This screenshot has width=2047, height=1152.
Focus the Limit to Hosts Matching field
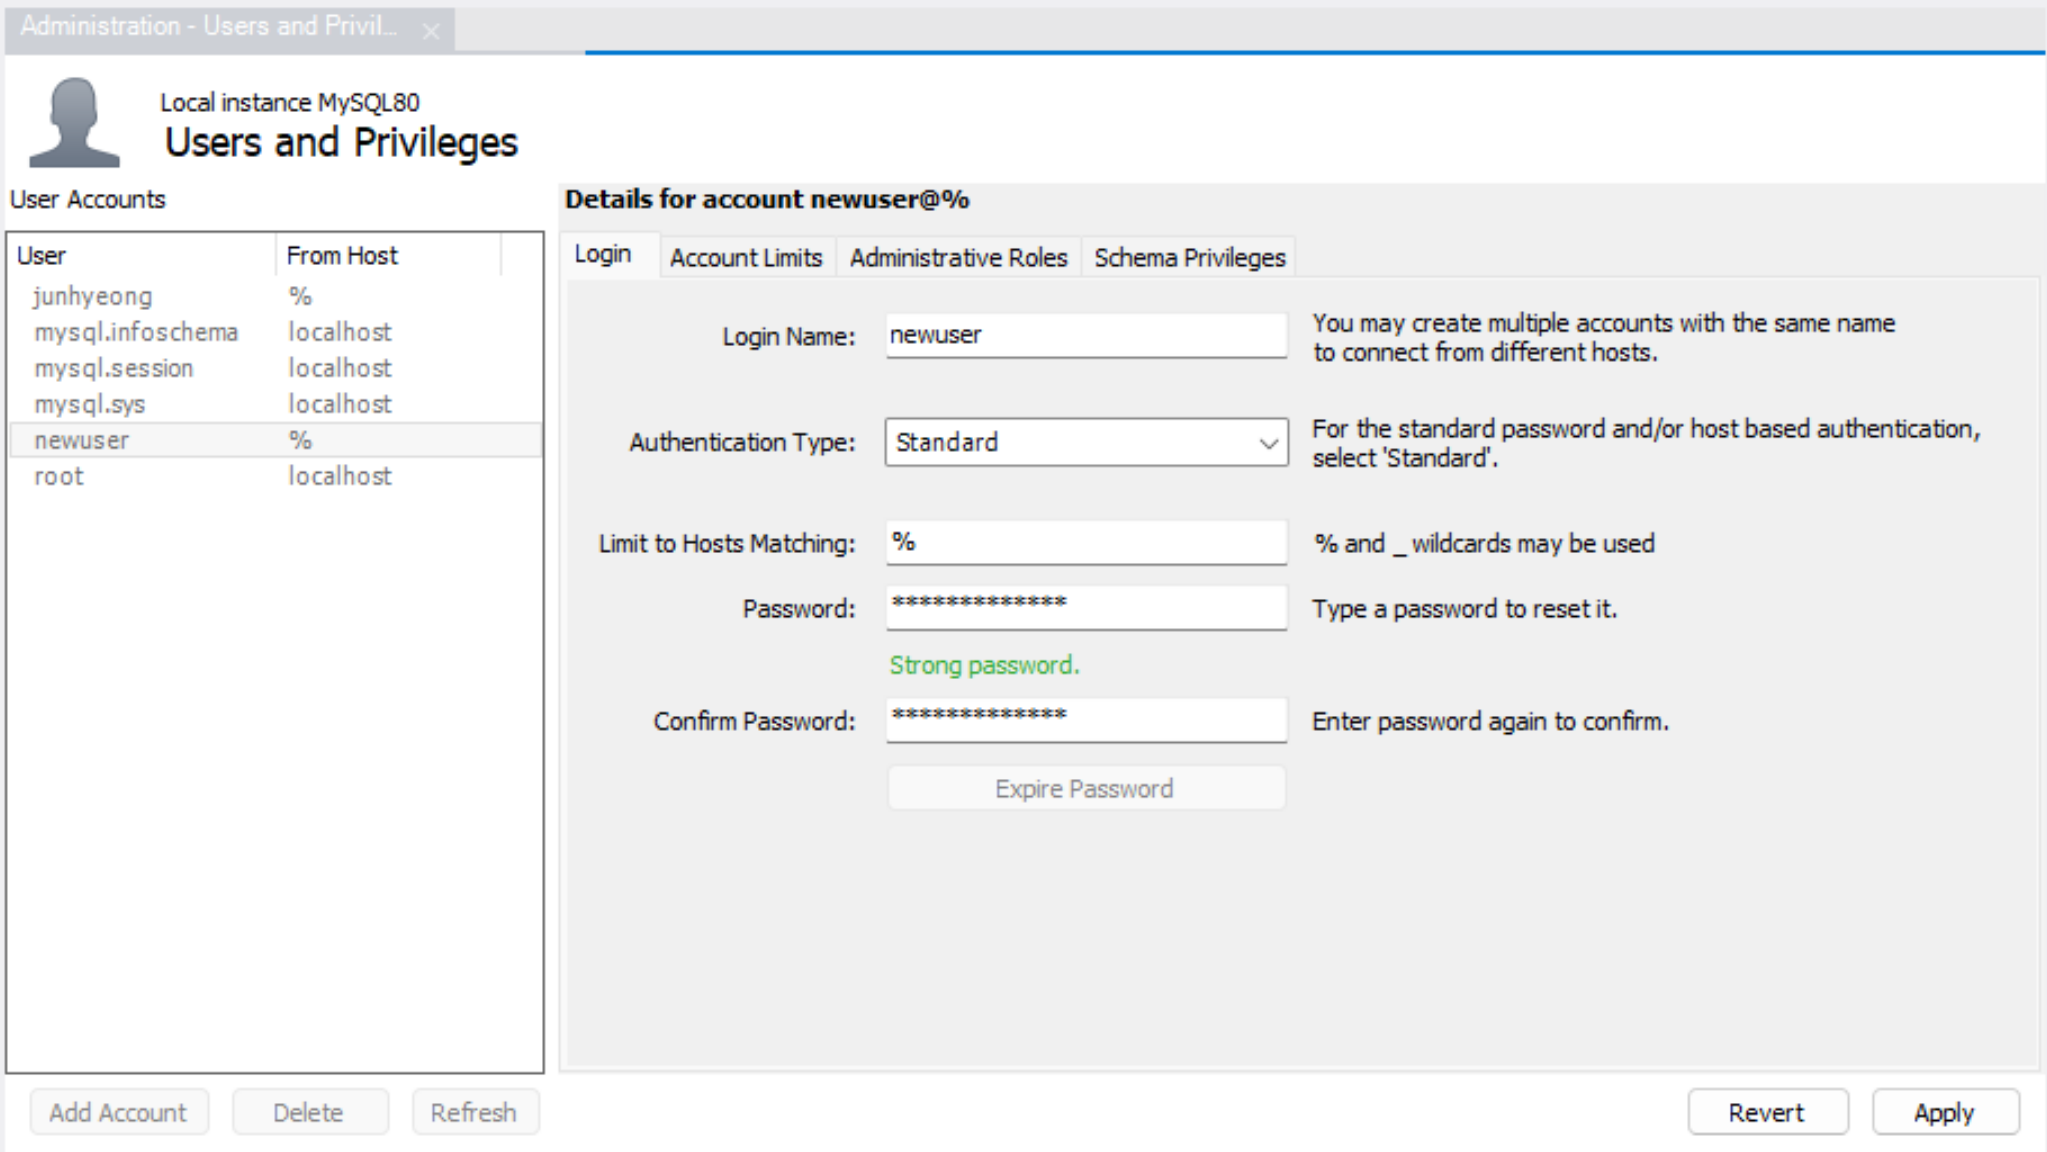1086,543
